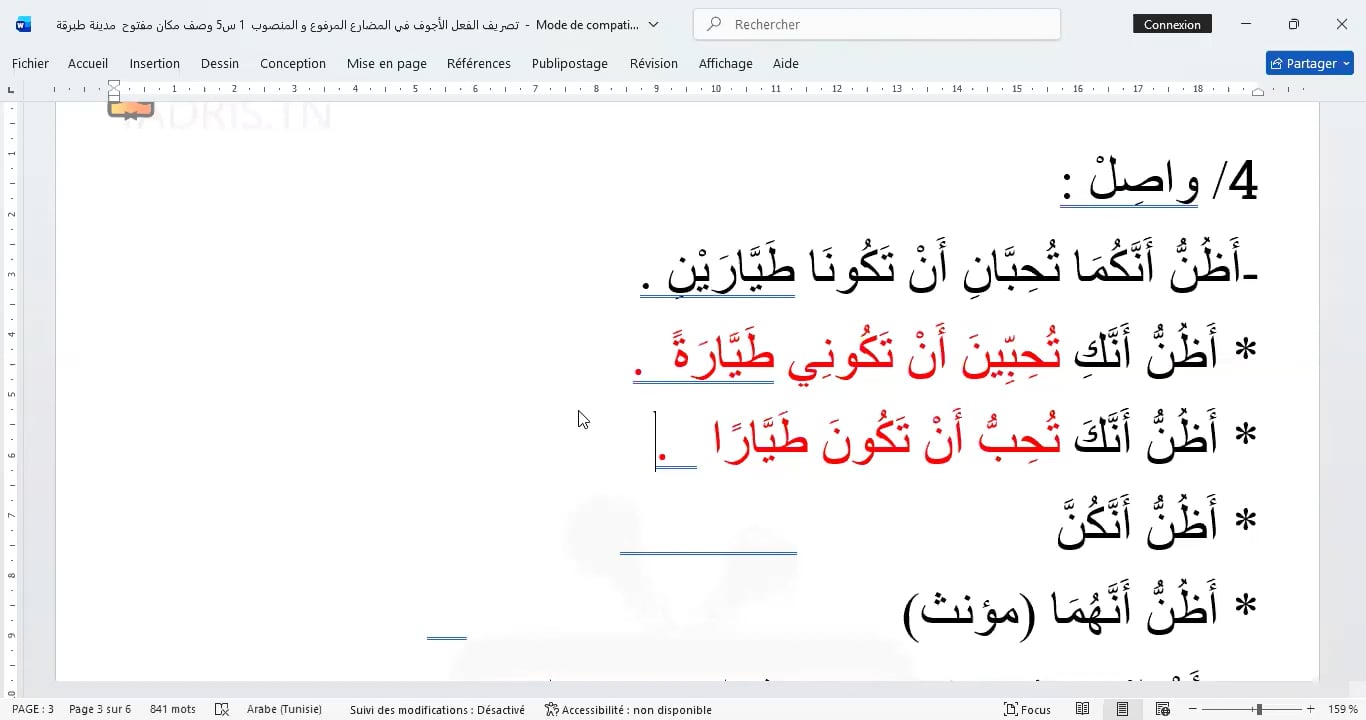Enable Focus mode in status bar
Image resolution: width=1366 pixels, height=720 pixels.
[1027, 709]
